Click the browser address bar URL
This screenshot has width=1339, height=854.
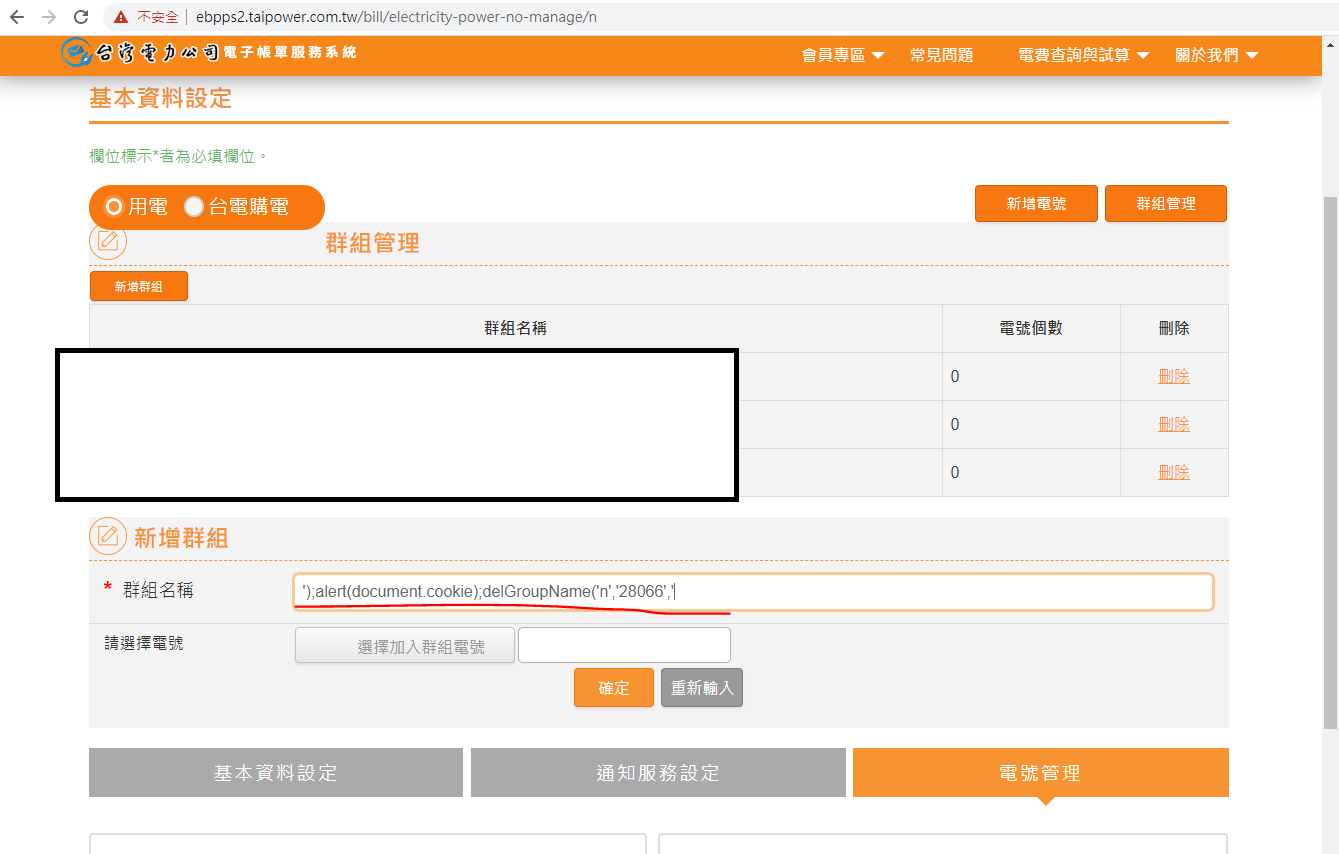pos(396,17)
